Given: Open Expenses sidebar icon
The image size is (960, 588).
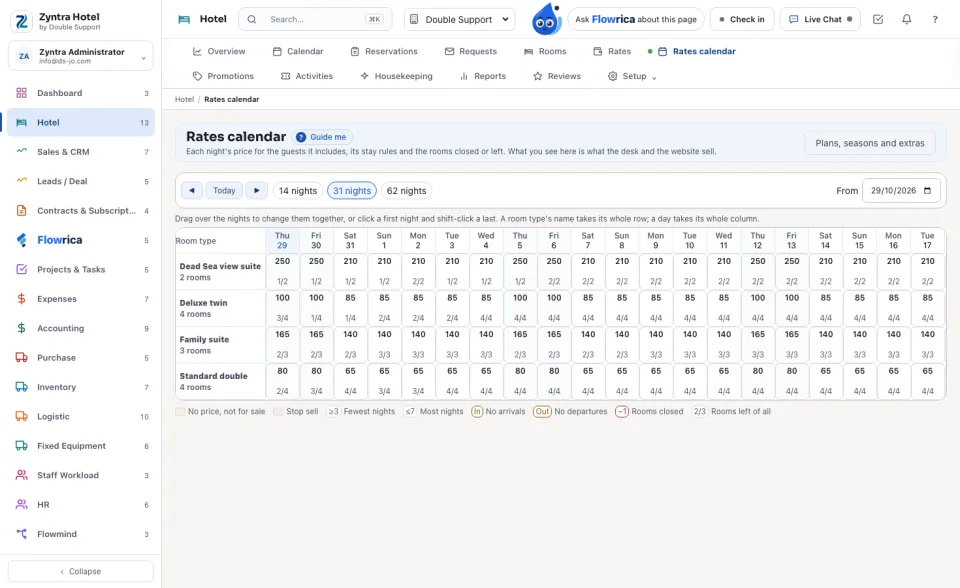Looking at the screenshot, I should (21, 298).
